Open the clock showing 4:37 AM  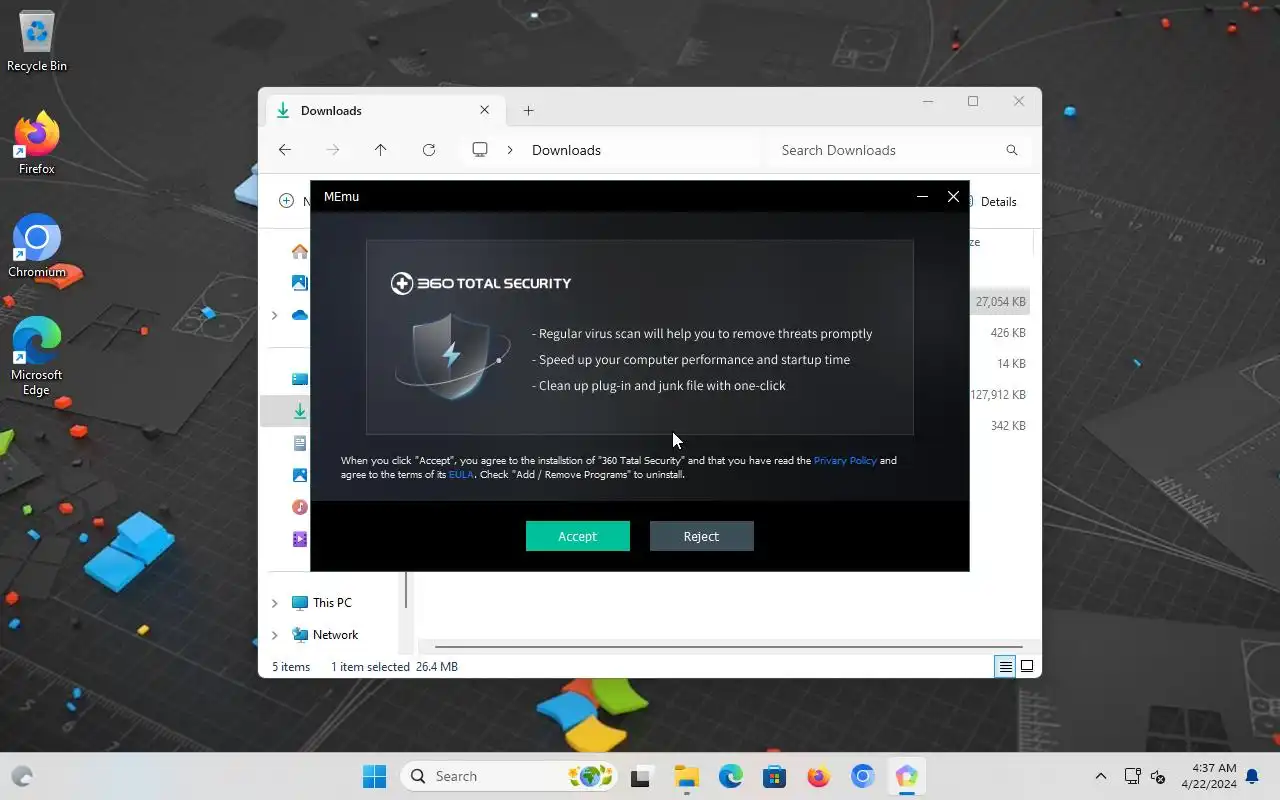[x=1209, y=776]
